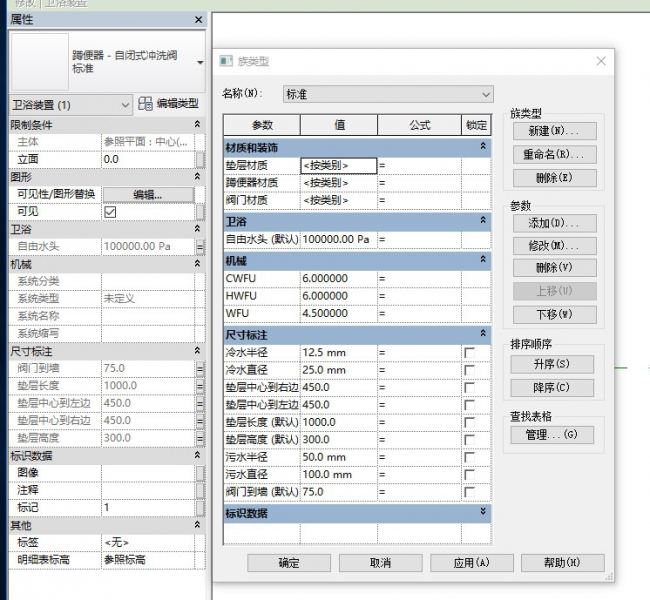650x600 pixels.
Task: Click 确定 to confirm family types
Action: [x=289, y=563]
